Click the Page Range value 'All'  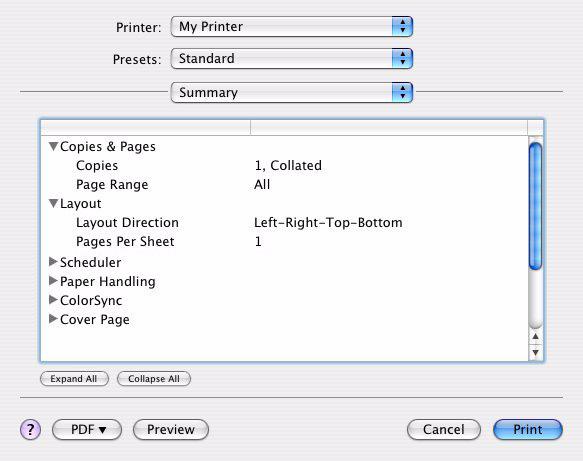pyautogui.click(x=262, y=184)
